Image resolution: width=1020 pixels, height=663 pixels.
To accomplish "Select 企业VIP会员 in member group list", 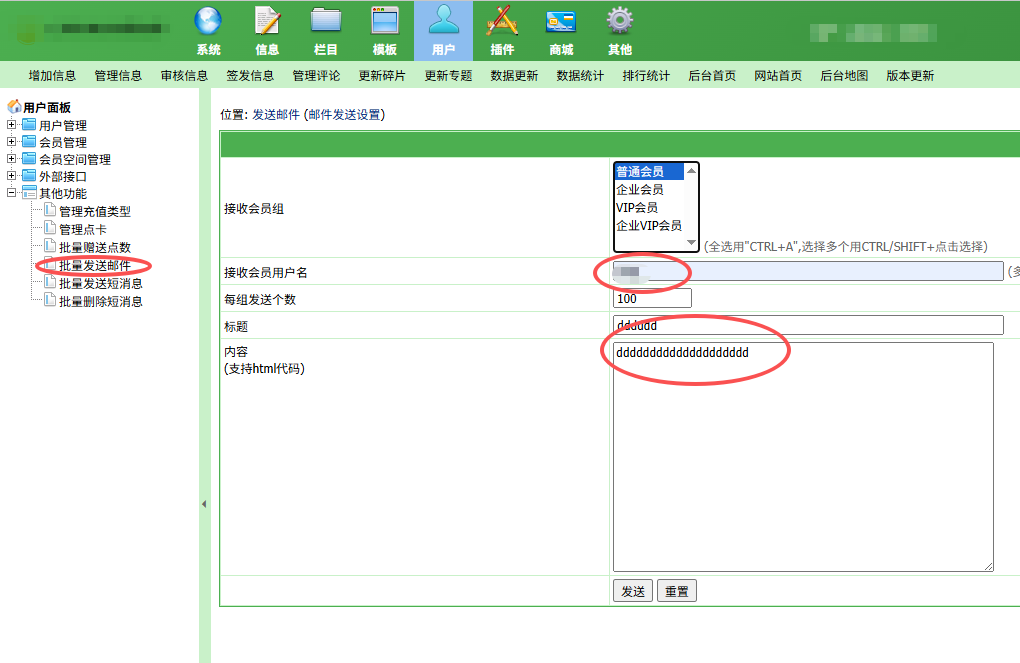I will [649, 225].
